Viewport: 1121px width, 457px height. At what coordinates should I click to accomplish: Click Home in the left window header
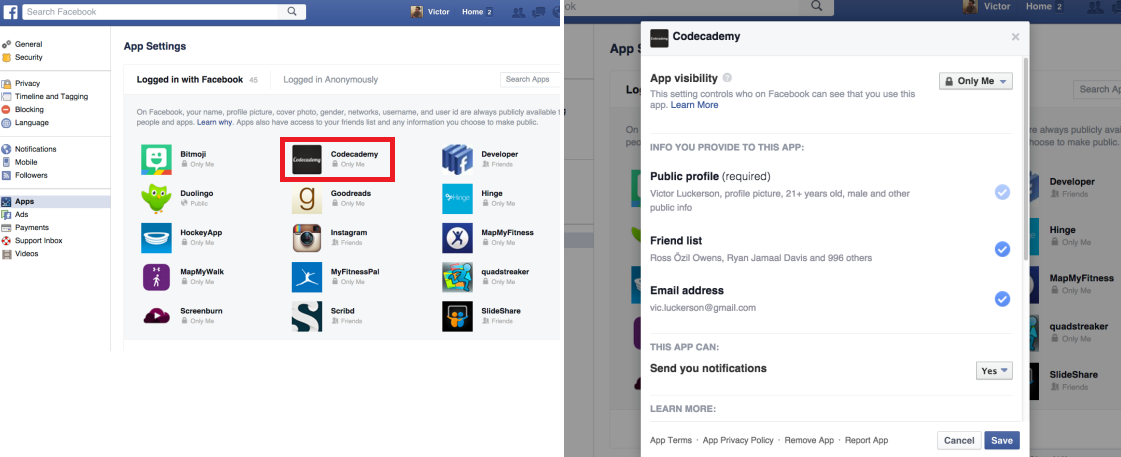[473, 11]
